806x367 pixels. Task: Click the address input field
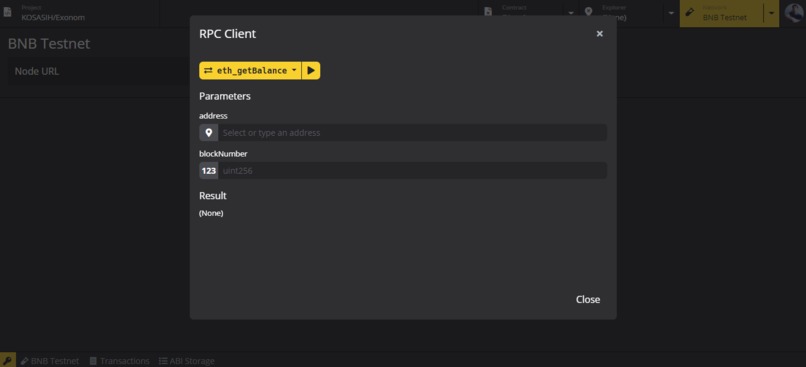click(x=412, y=133)
